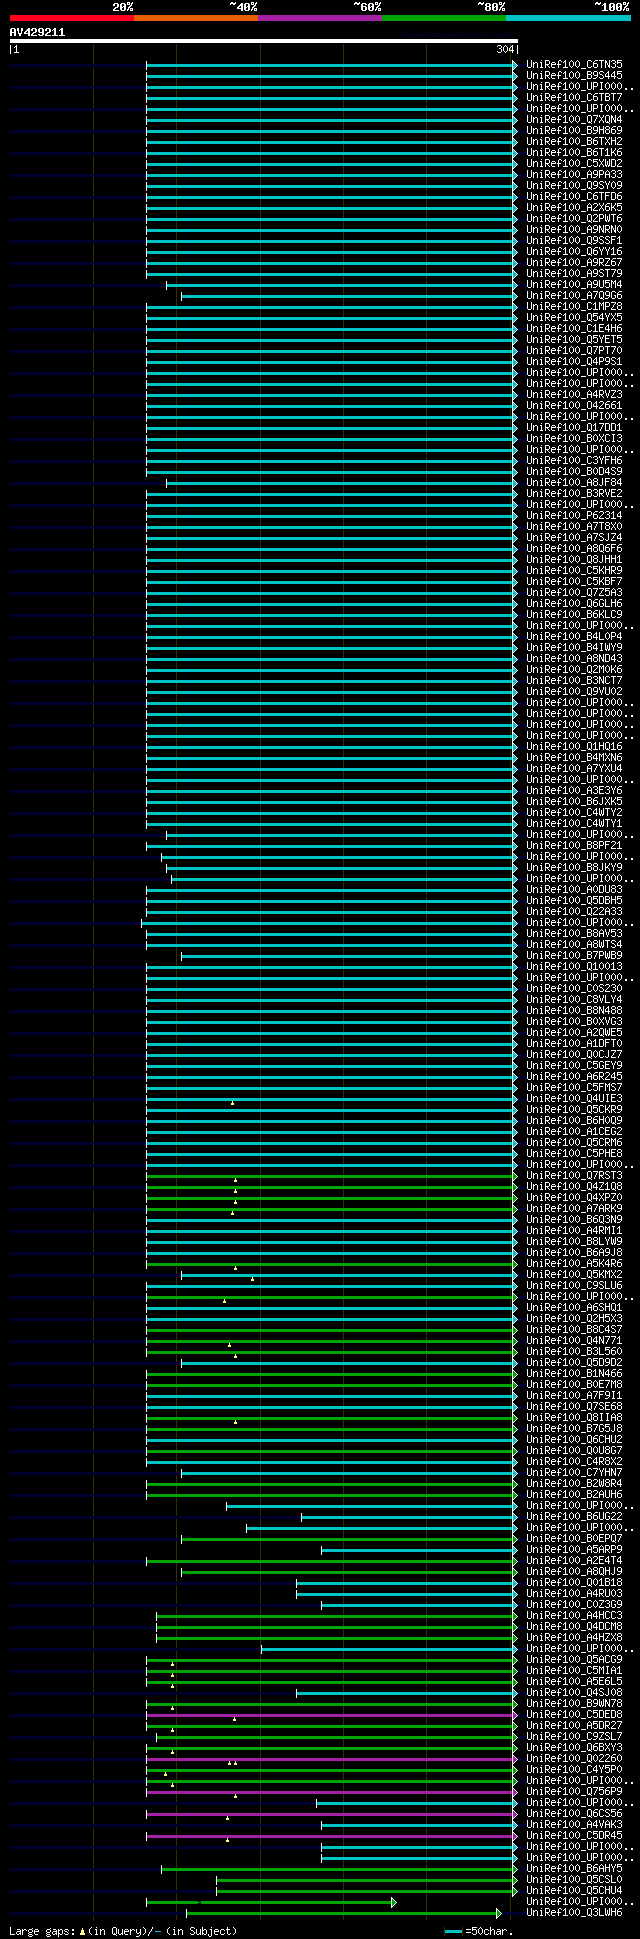640x1939 pixels.
Task: Select the UniRef100_B6AHY5 label
Action: pyautogui.click(x=574, y=1868)
